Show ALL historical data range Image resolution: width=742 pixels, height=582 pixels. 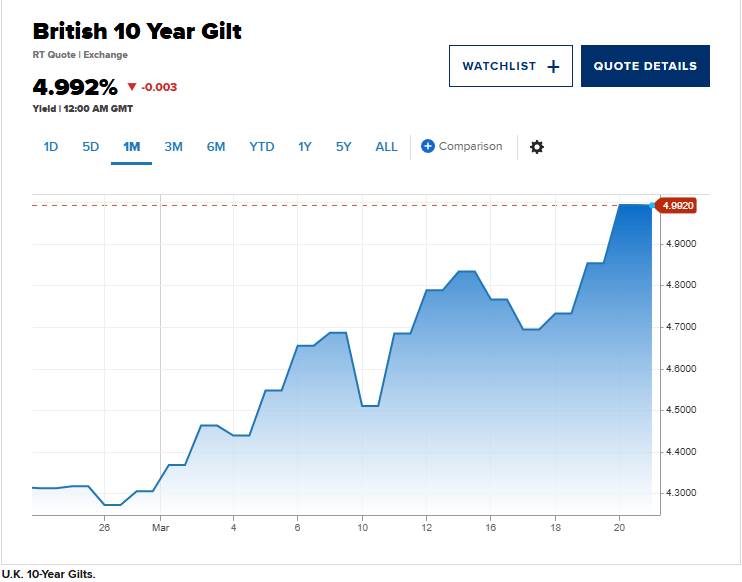pos(386,147)
